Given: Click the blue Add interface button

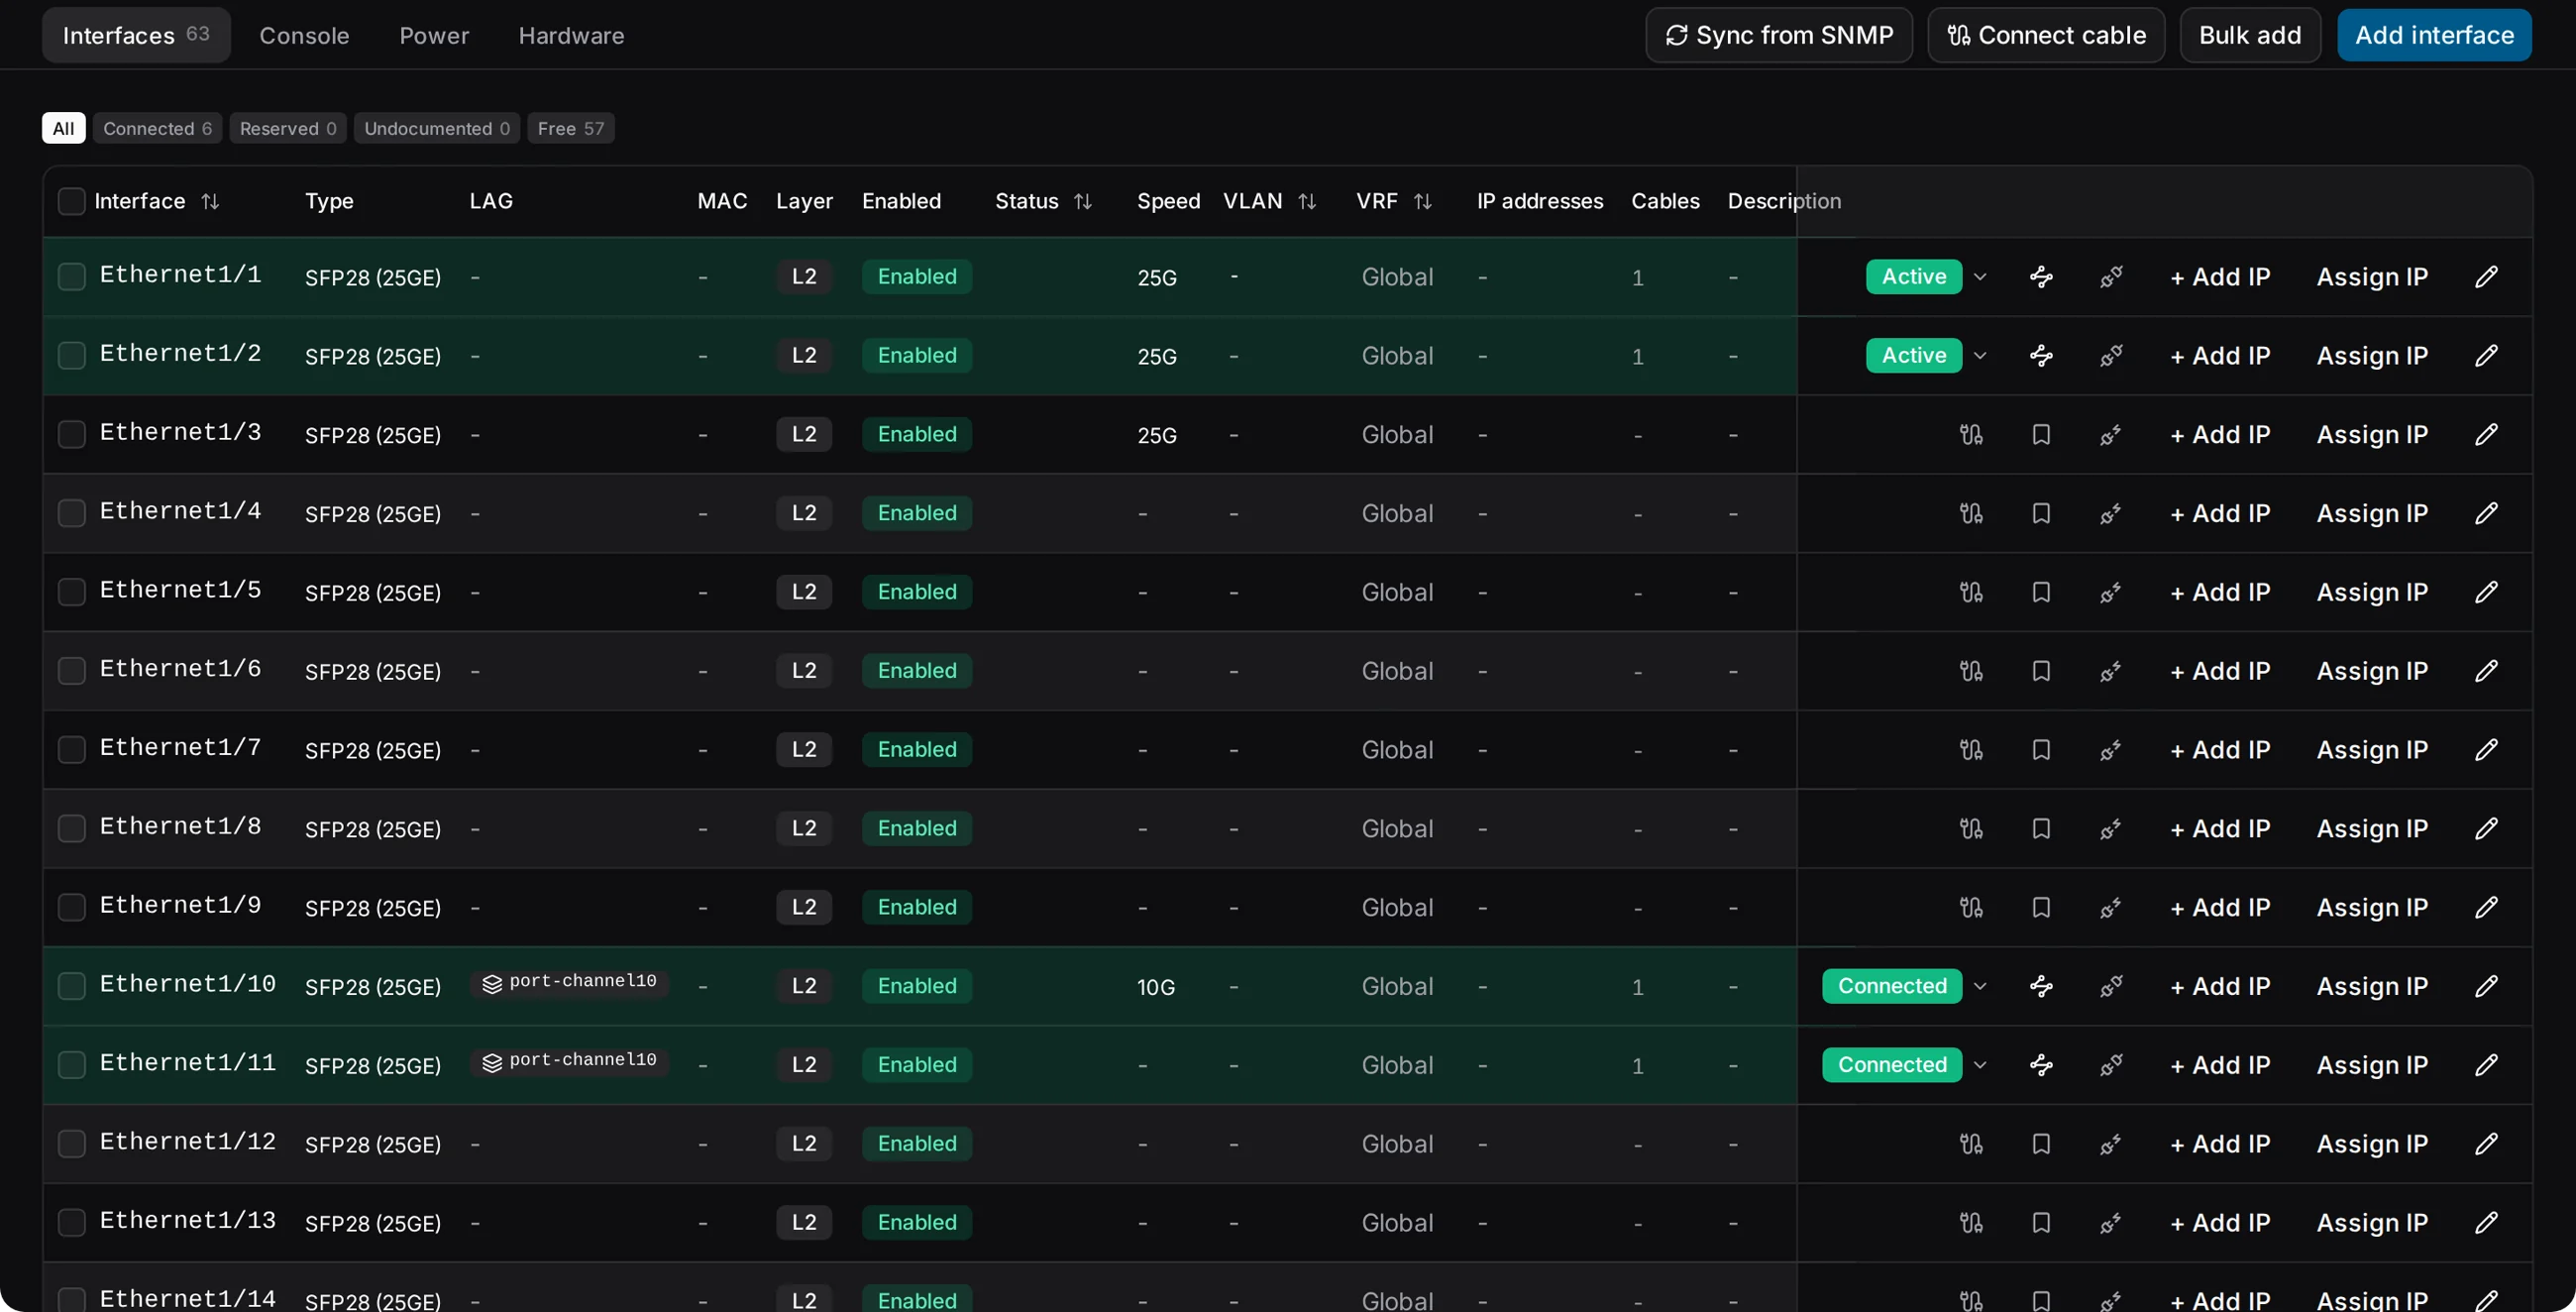Looking at the screenshot, I should pos(2434,36).
